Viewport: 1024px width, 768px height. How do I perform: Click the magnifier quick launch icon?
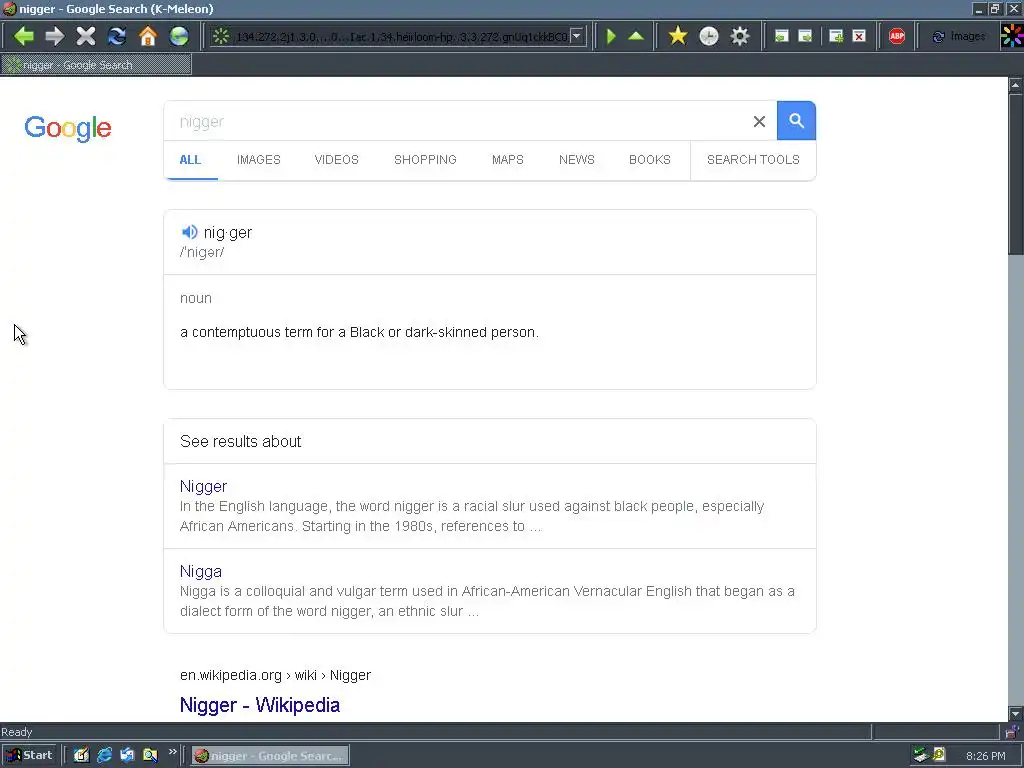tap(150, 756)
